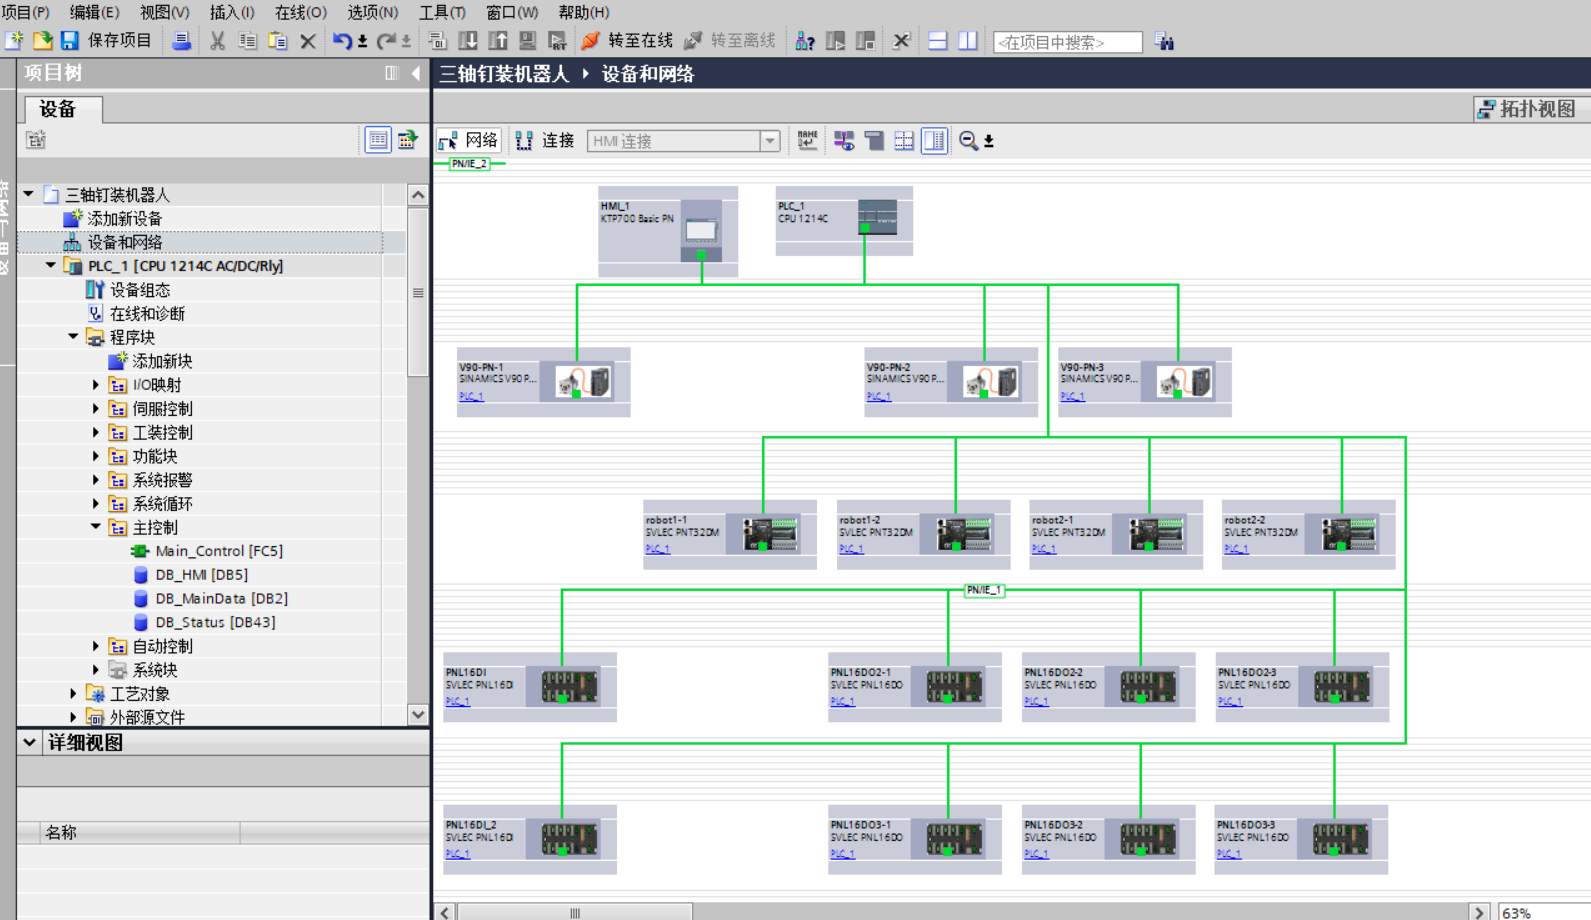
Task: Open the 项目(P) menu
Action: click(x=25, y=12)
